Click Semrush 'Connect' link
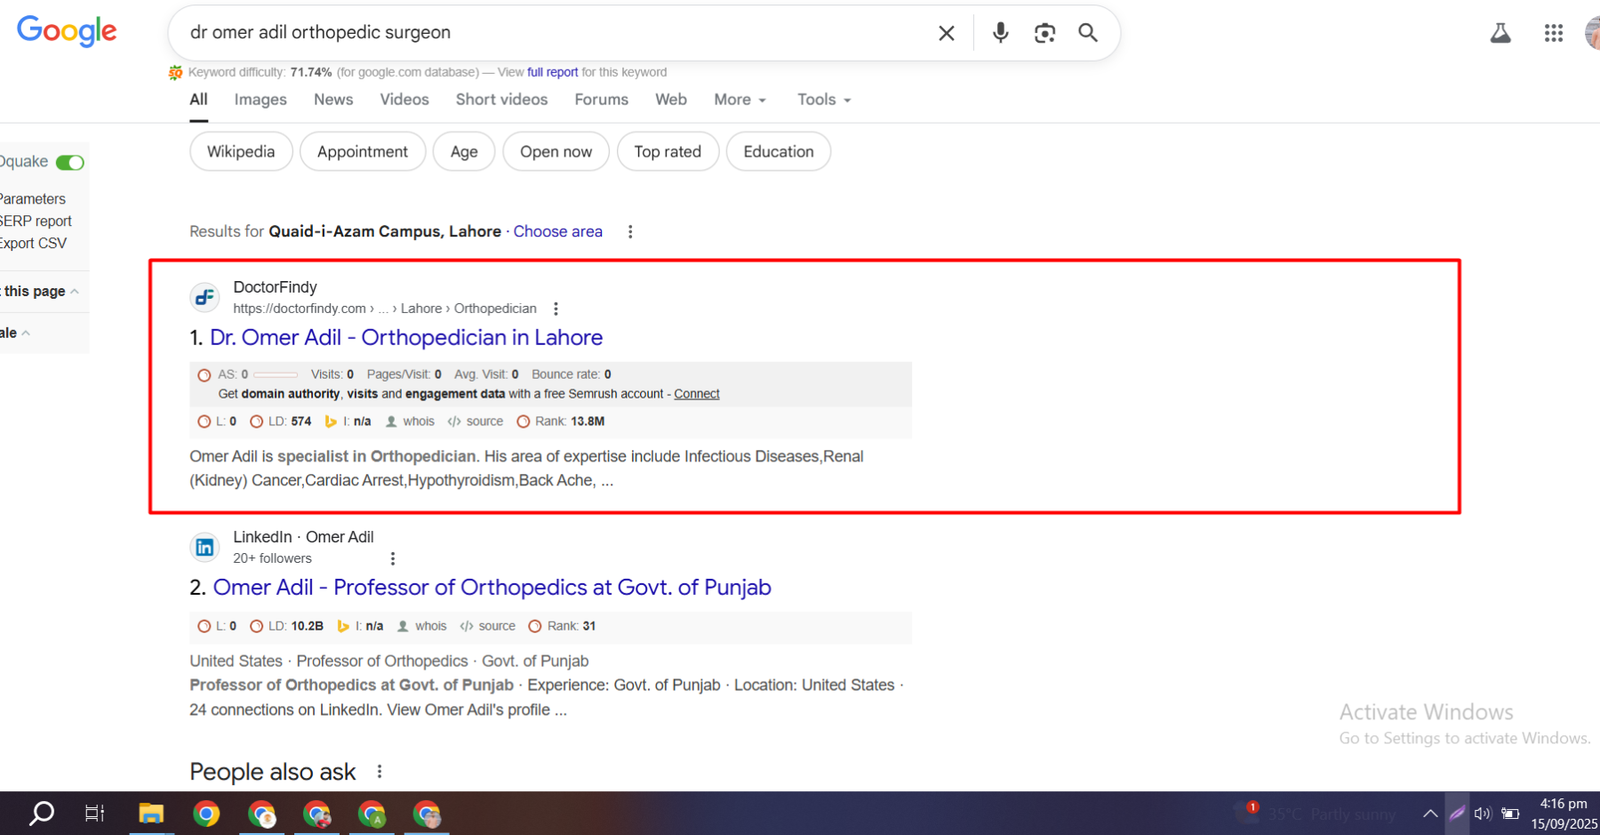Screen dimensions: 1600x835 (x=696, y=394)
